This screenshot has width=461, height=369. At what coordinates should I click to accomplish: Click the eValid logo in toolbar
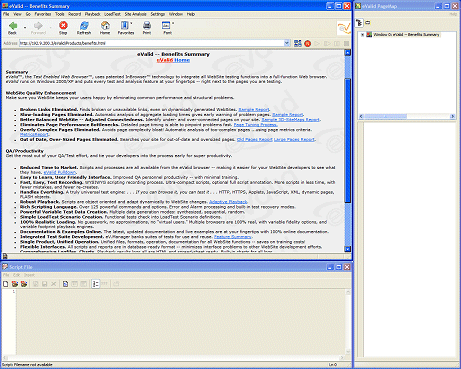point(344,28)
